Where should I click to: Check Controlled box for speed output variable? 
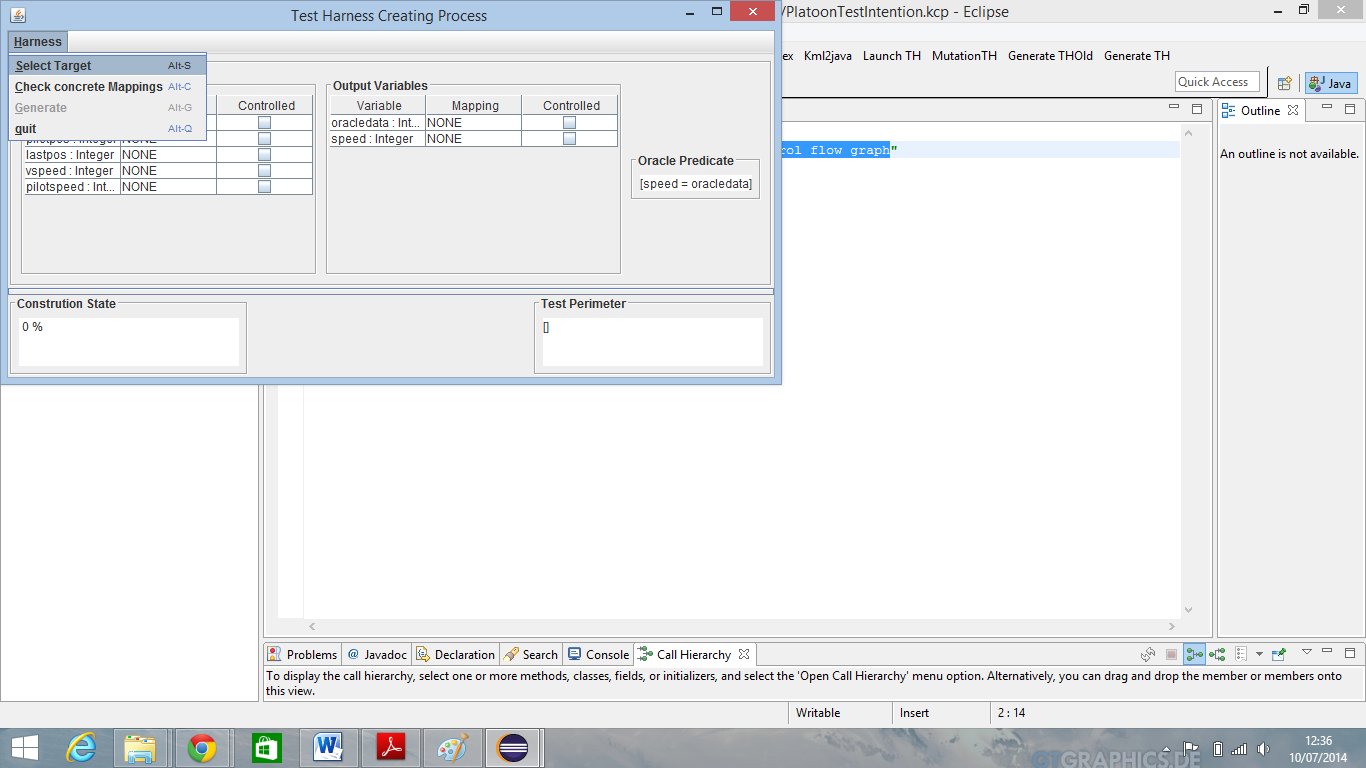point(569,139)
